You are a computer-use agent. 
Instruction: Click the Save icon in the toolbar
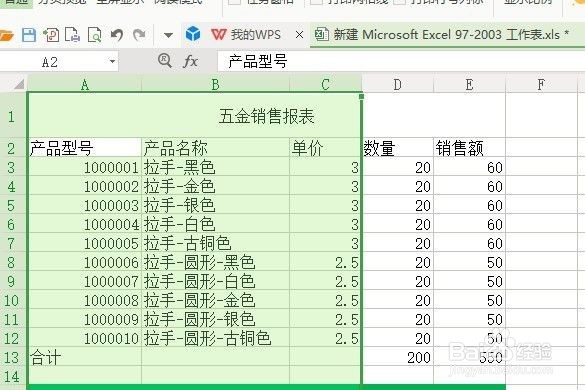pyautogui.click(x=29, y=35)
